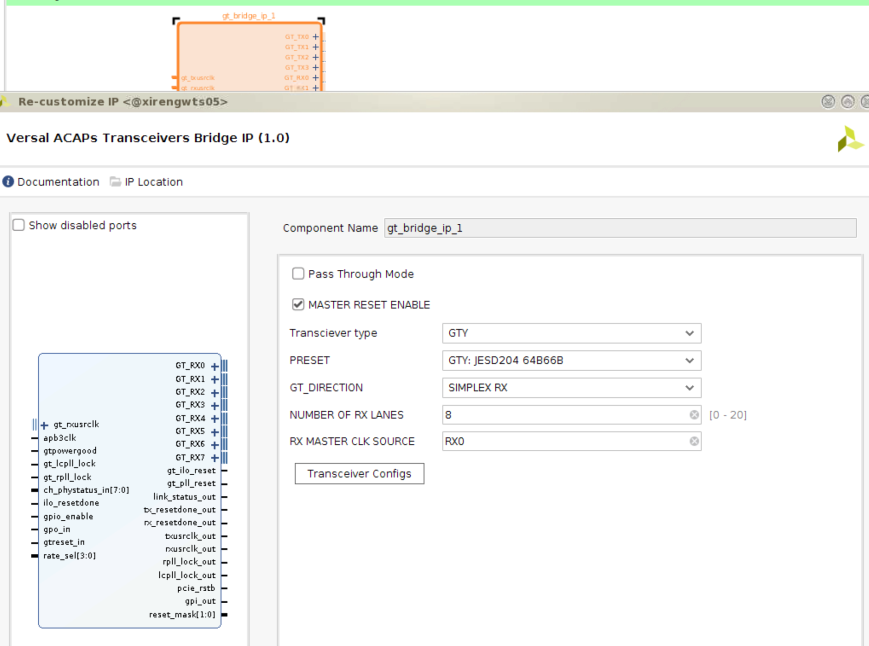Expand GT_TX0 on background gt_bridge_ip_1 block
The image size is (869, 646).
315,37
